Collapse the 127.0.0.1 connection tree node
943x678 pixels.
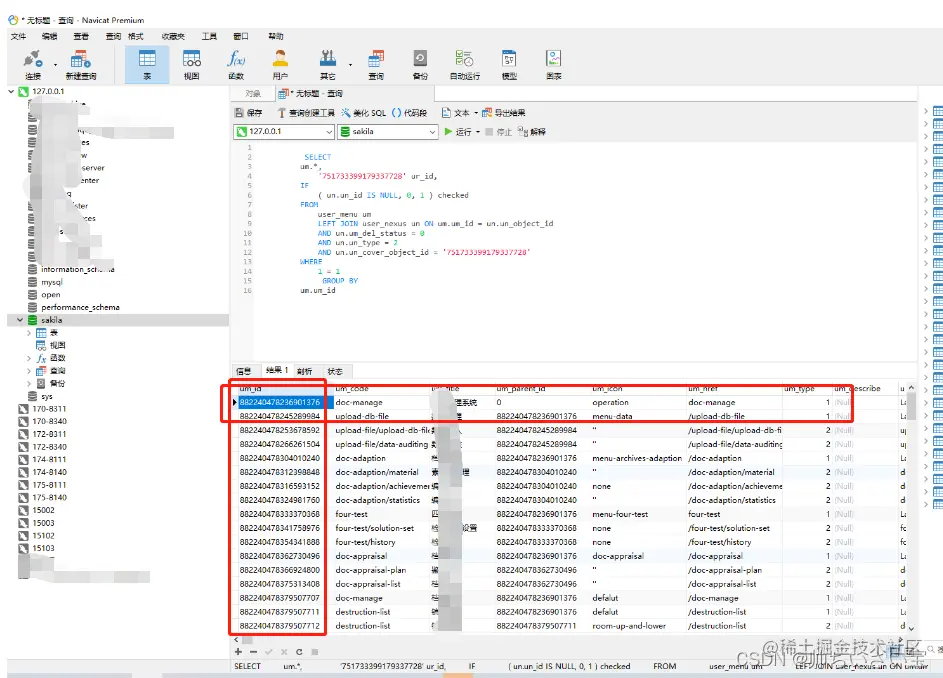tap(11, 91)
